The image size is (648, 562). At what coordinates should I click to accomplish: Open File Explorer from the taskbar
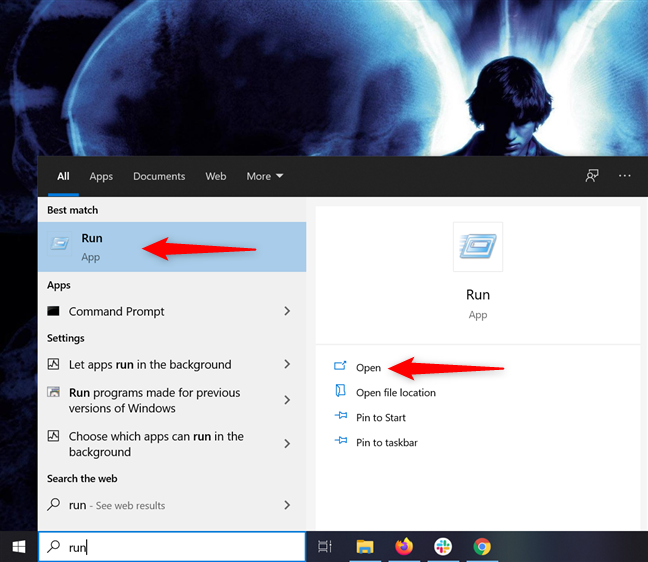pos(365,547)
